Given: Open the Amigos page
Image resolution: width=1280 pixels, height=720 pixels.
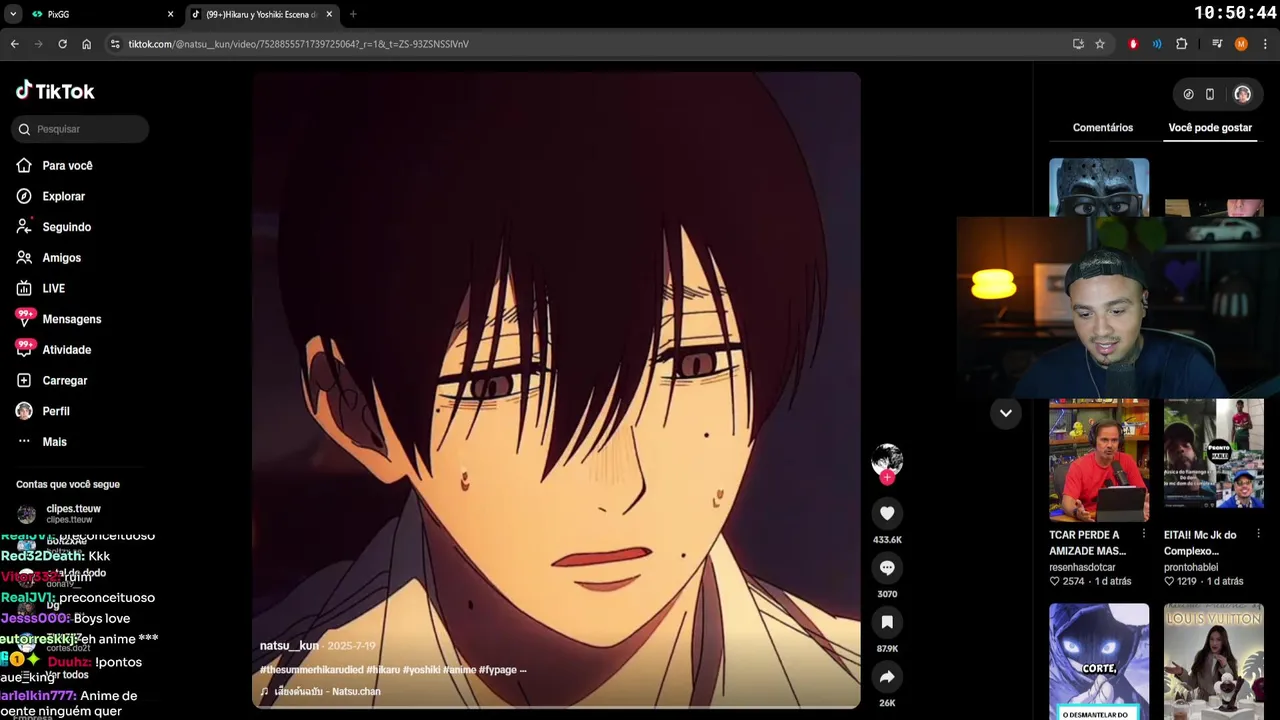Looking at the screenshot, I should pyautogui.click(x=61, y=258).
